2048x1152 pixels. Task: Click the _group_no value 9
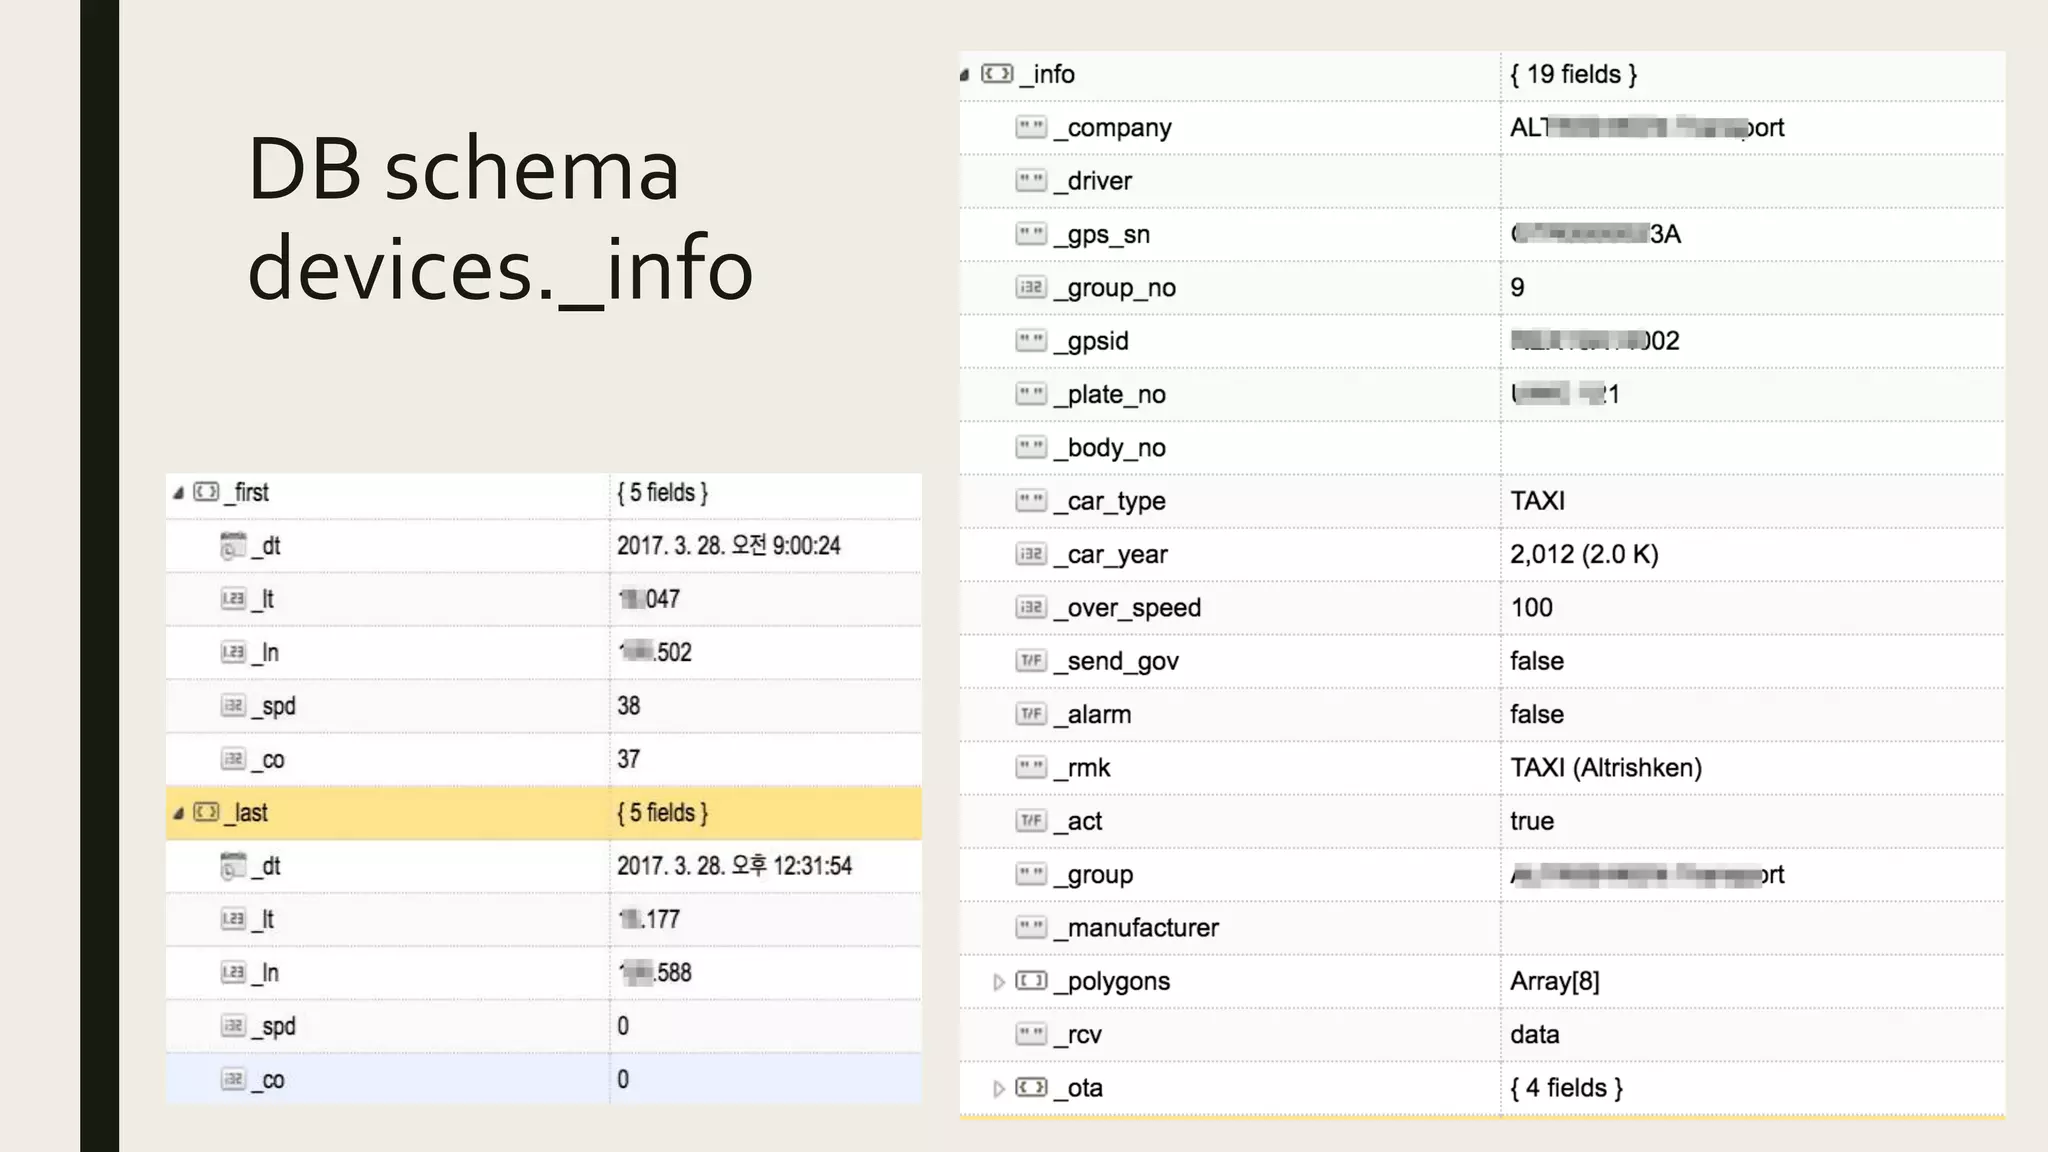[1518, 288]
